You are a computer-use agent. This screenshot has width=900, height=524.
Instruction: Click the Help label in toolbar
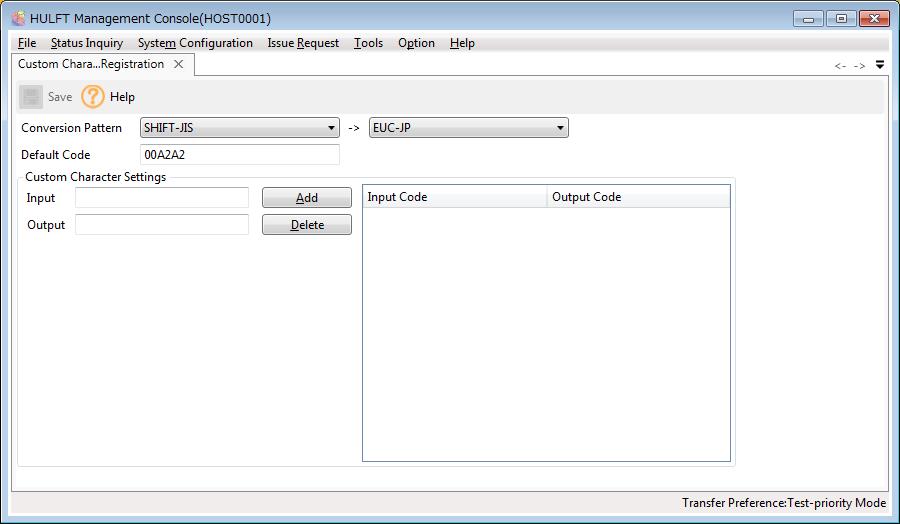click(x=122, y=97)
